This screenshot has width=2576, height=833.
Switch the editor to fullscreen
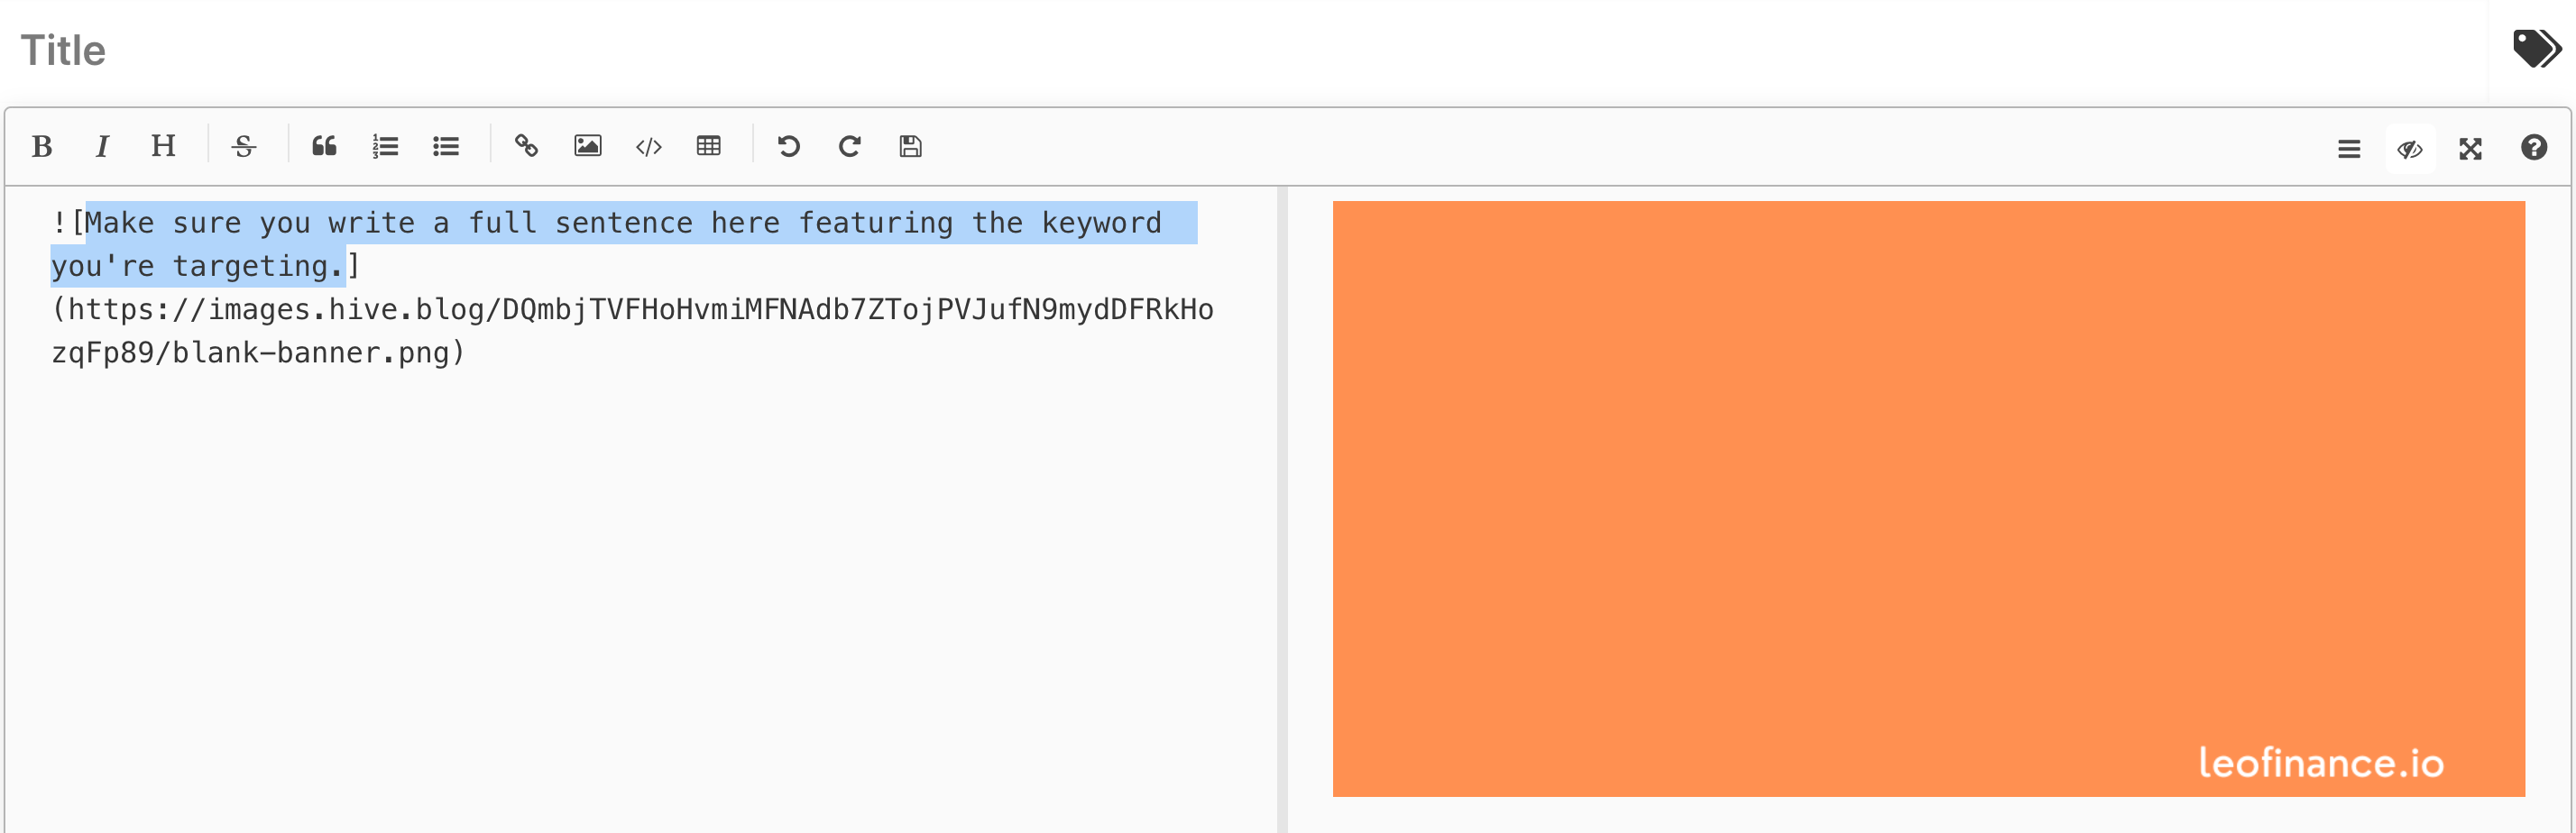pos(2471,149)
